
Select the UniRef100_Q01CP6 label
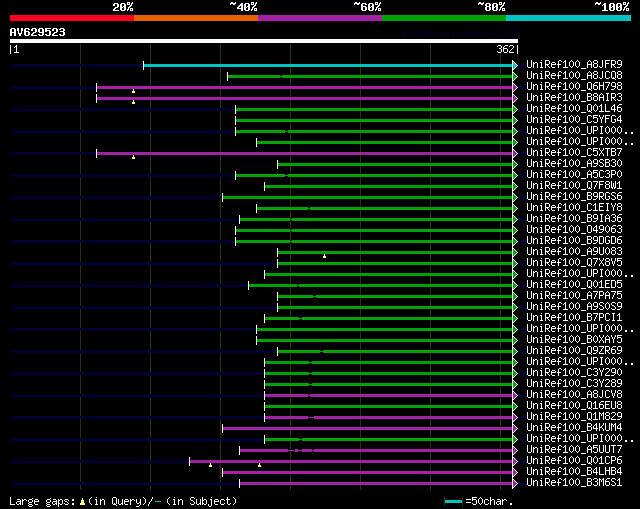(574, 461)
